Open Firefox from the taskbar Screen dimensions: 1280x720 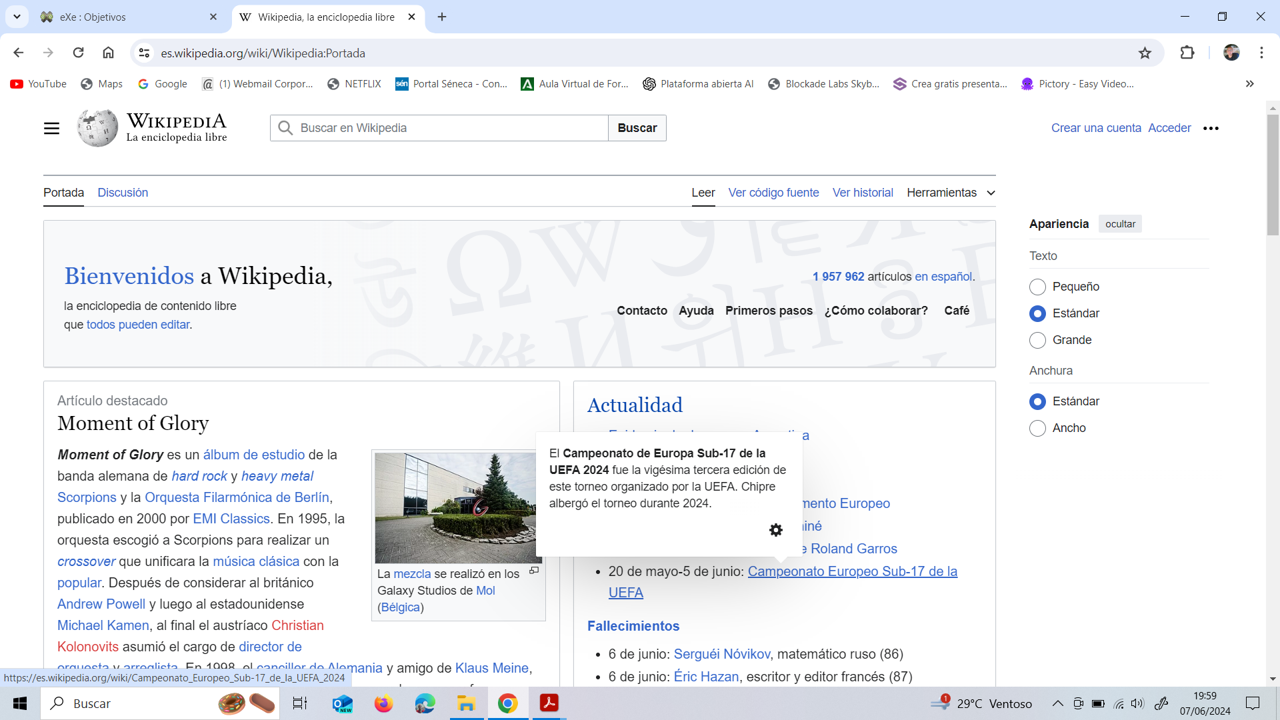pos(383,704)
